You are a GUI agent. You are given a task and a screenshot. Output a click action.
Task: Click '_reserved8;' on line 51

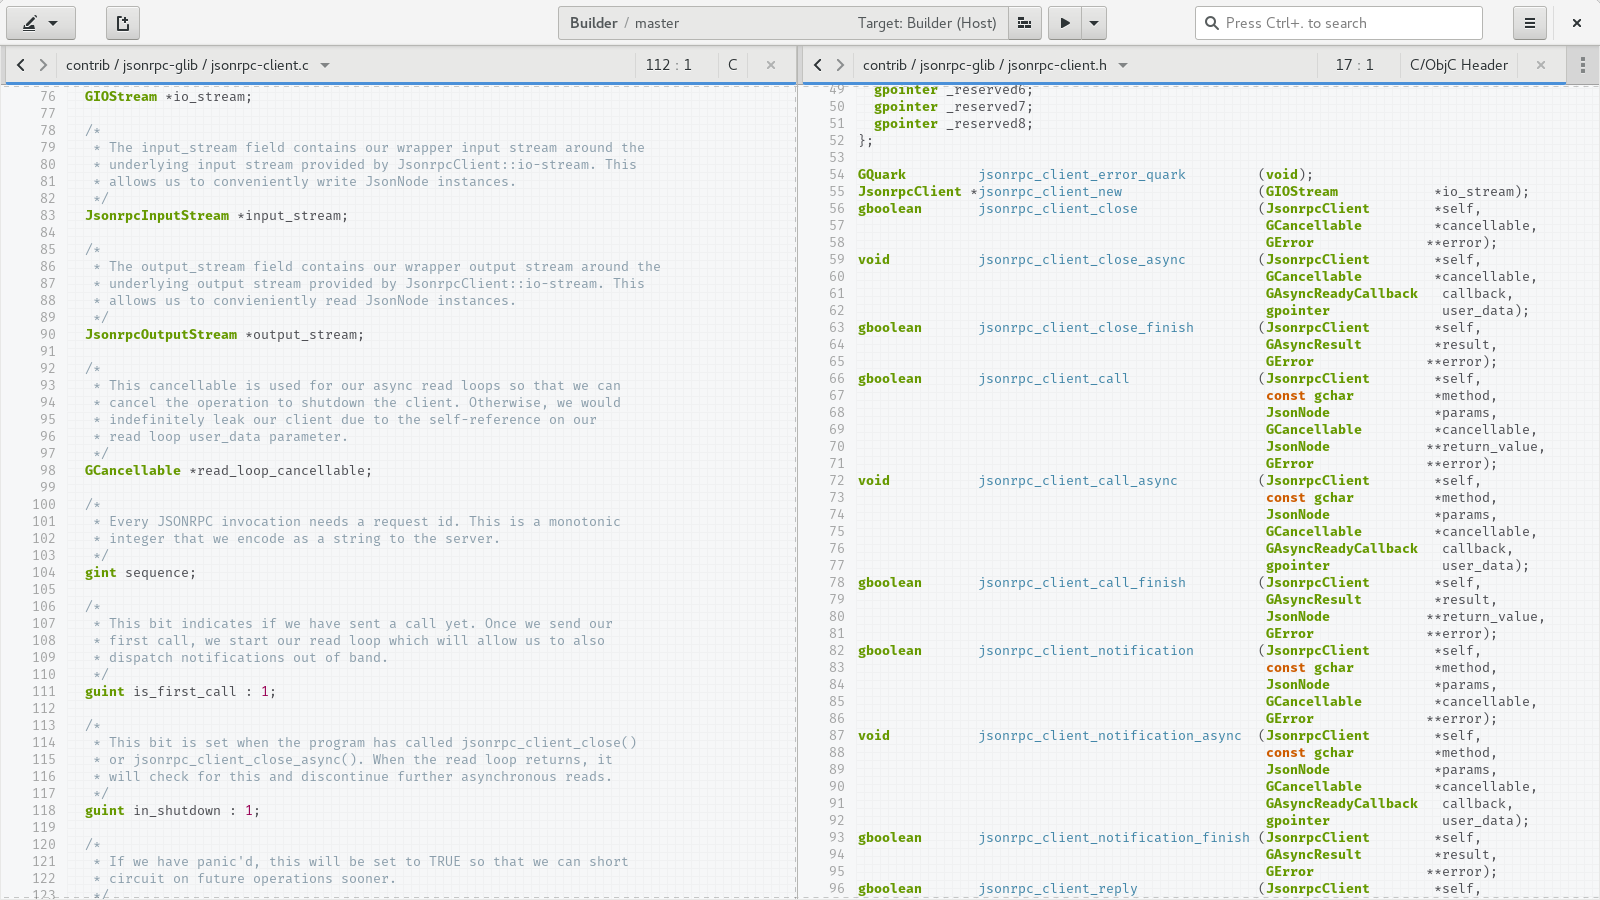[x=990, y=123]
